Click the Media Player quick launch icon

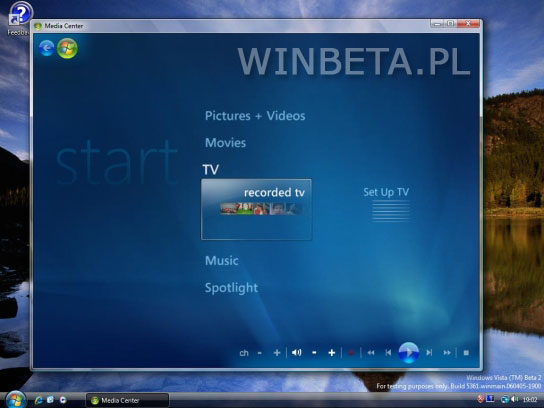pos(63,400)
